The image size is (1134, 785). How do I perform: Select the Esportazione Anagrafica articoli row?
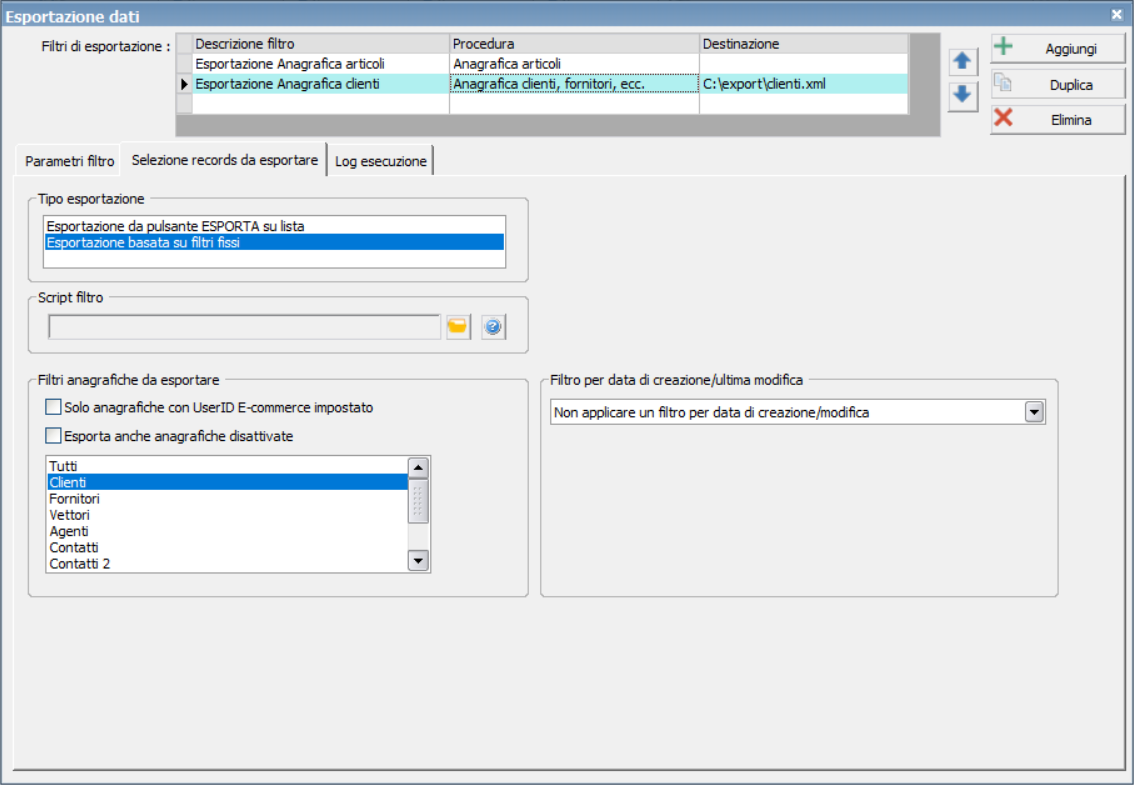542,64
